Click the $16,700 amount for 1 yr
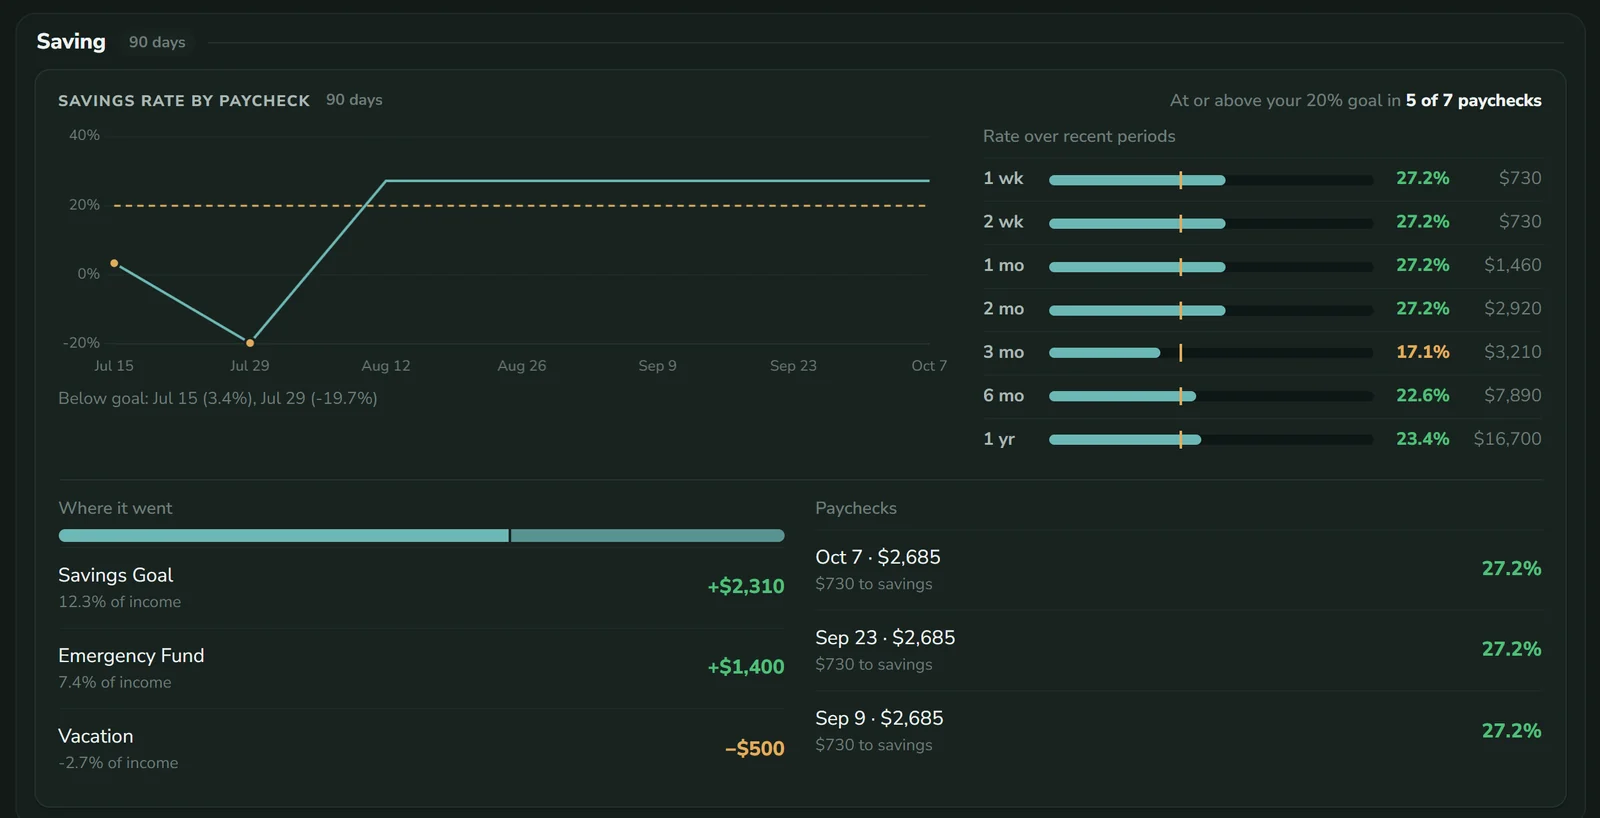 click(1507, 439)
